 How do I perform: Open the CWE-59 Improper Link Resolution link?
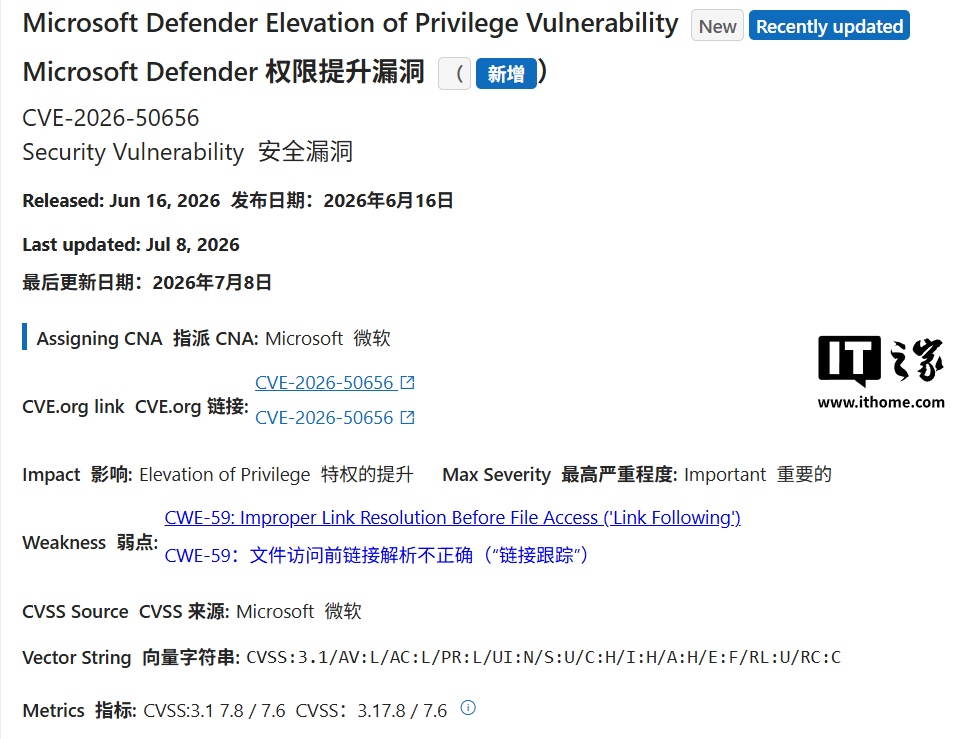(x=452, y=518)
